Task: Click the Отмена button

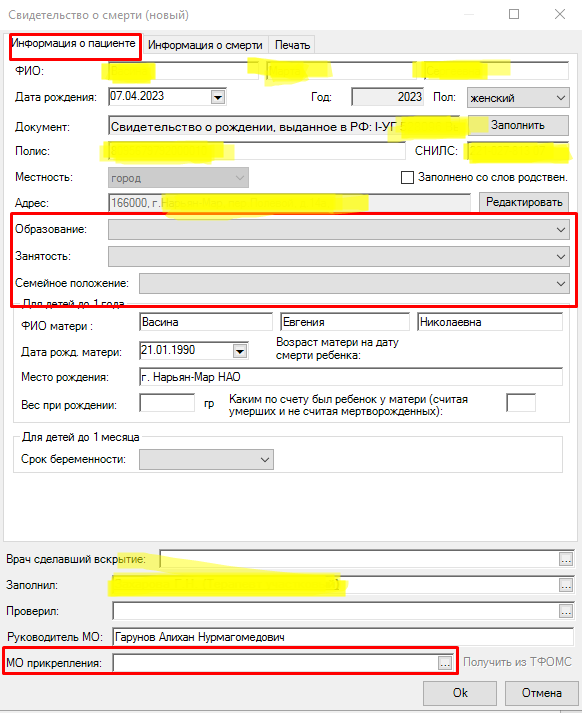Action: (x=542, y=693)
